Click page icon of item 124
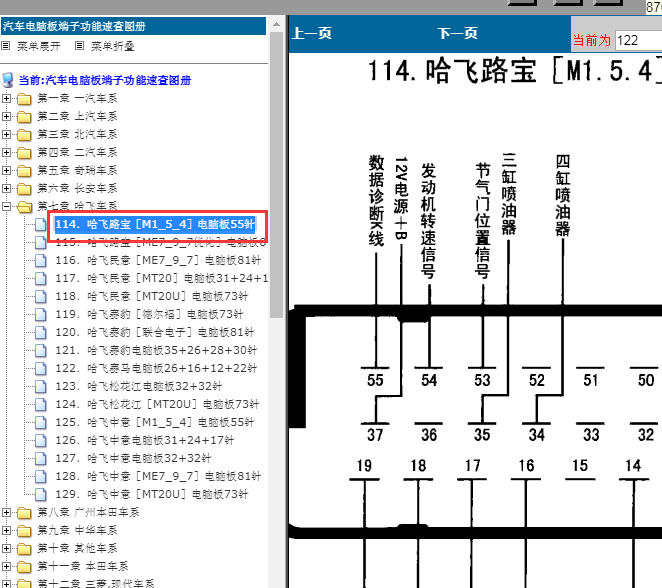 (x=41, y=405)
